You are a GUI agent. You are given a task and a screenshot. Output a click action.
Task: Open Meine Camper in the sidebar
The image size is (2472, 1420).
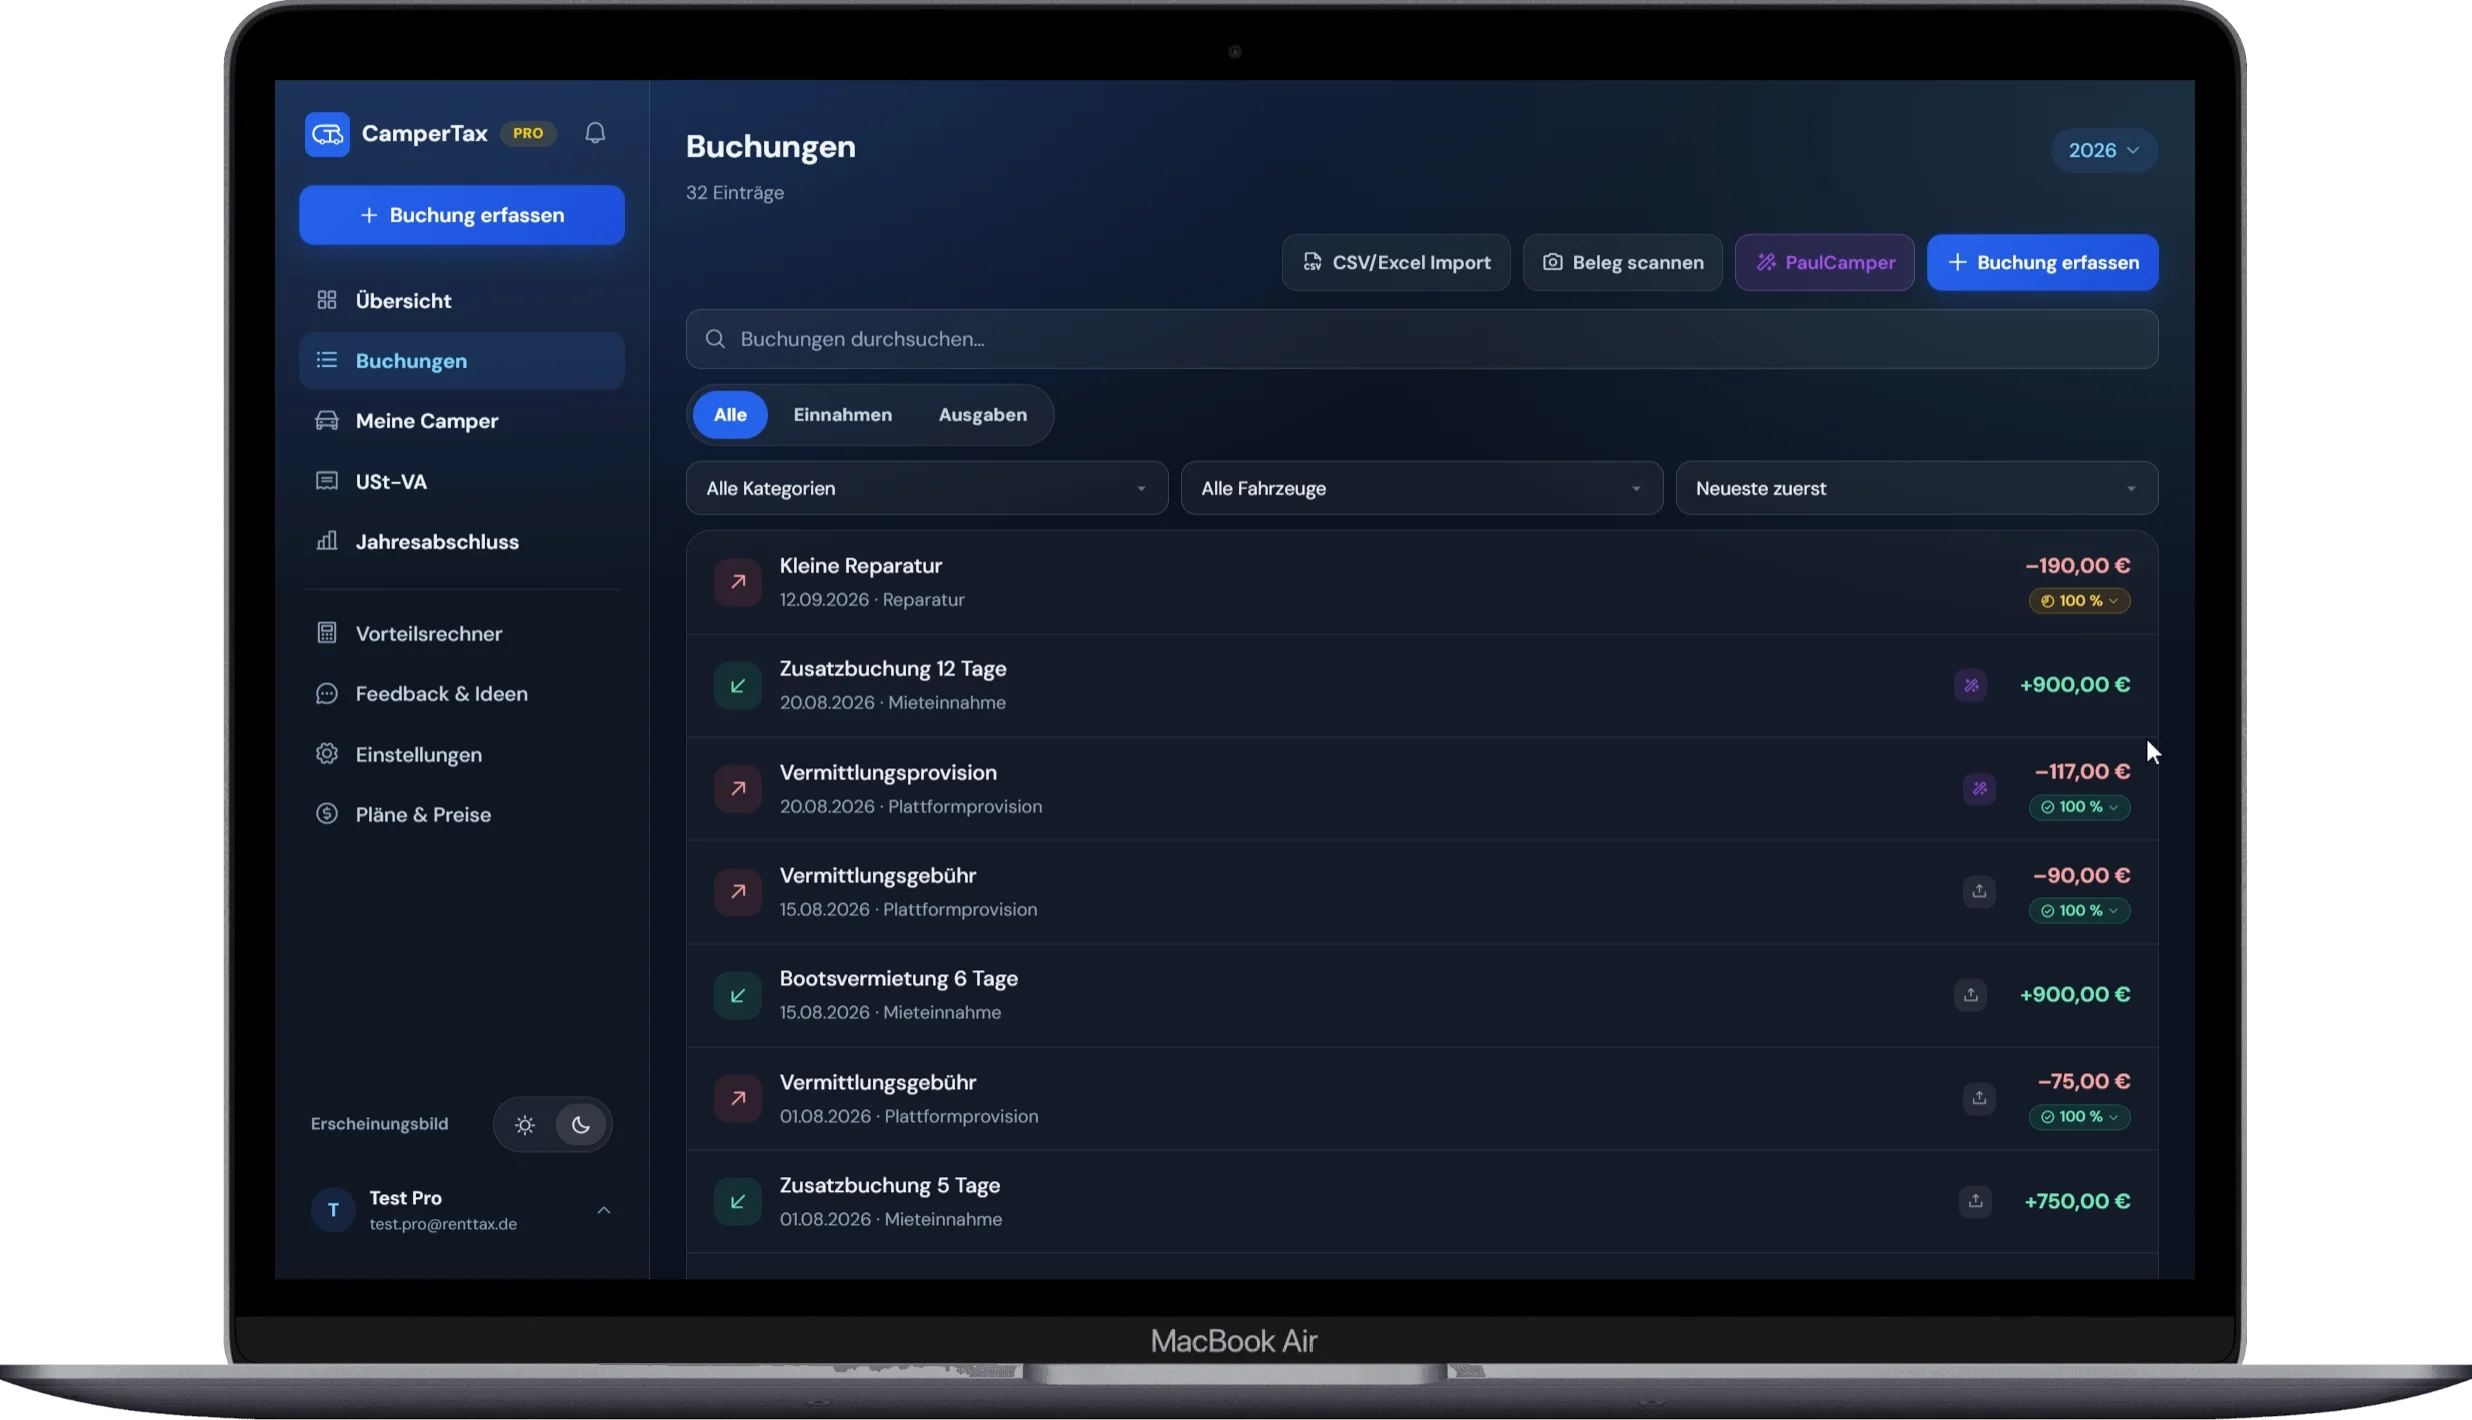pos(461,421)
